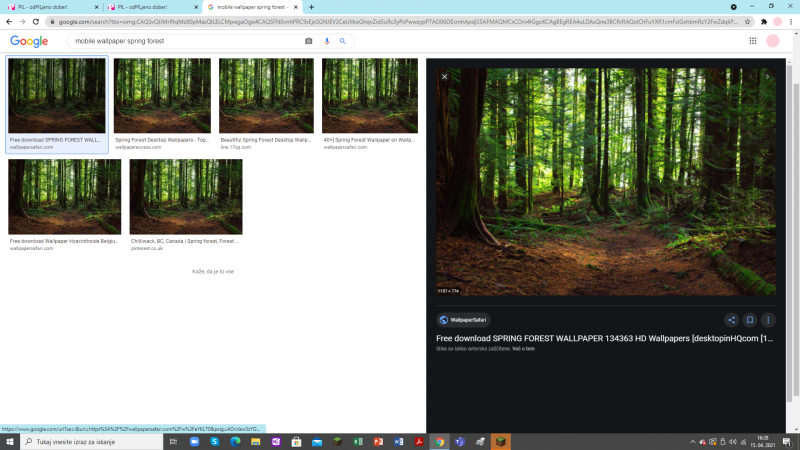Open a new browser tab
Image resolution: width=800 pixels, height=450 pixels.
click(x=311, y=7)
